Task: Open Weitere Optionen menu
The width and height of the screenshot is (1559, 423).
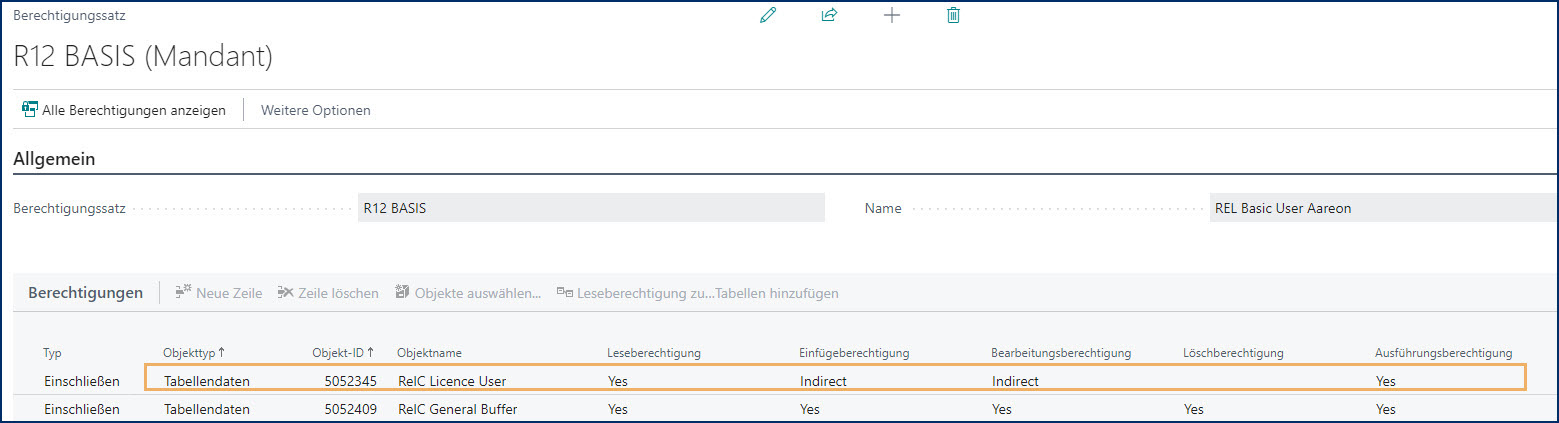Action: pos(316,110)
